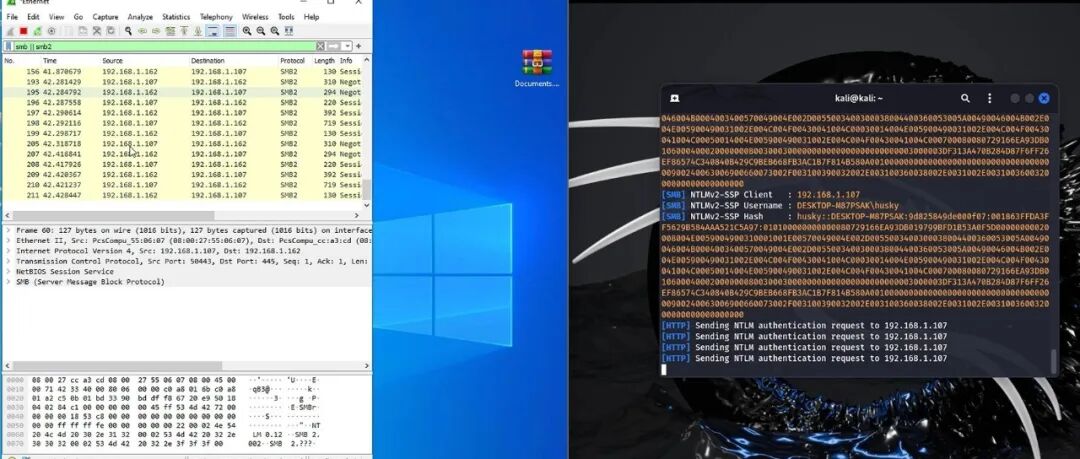Open the File menu in Wireshark
The image size is (1080, 459).
click(x=12, y=17)
